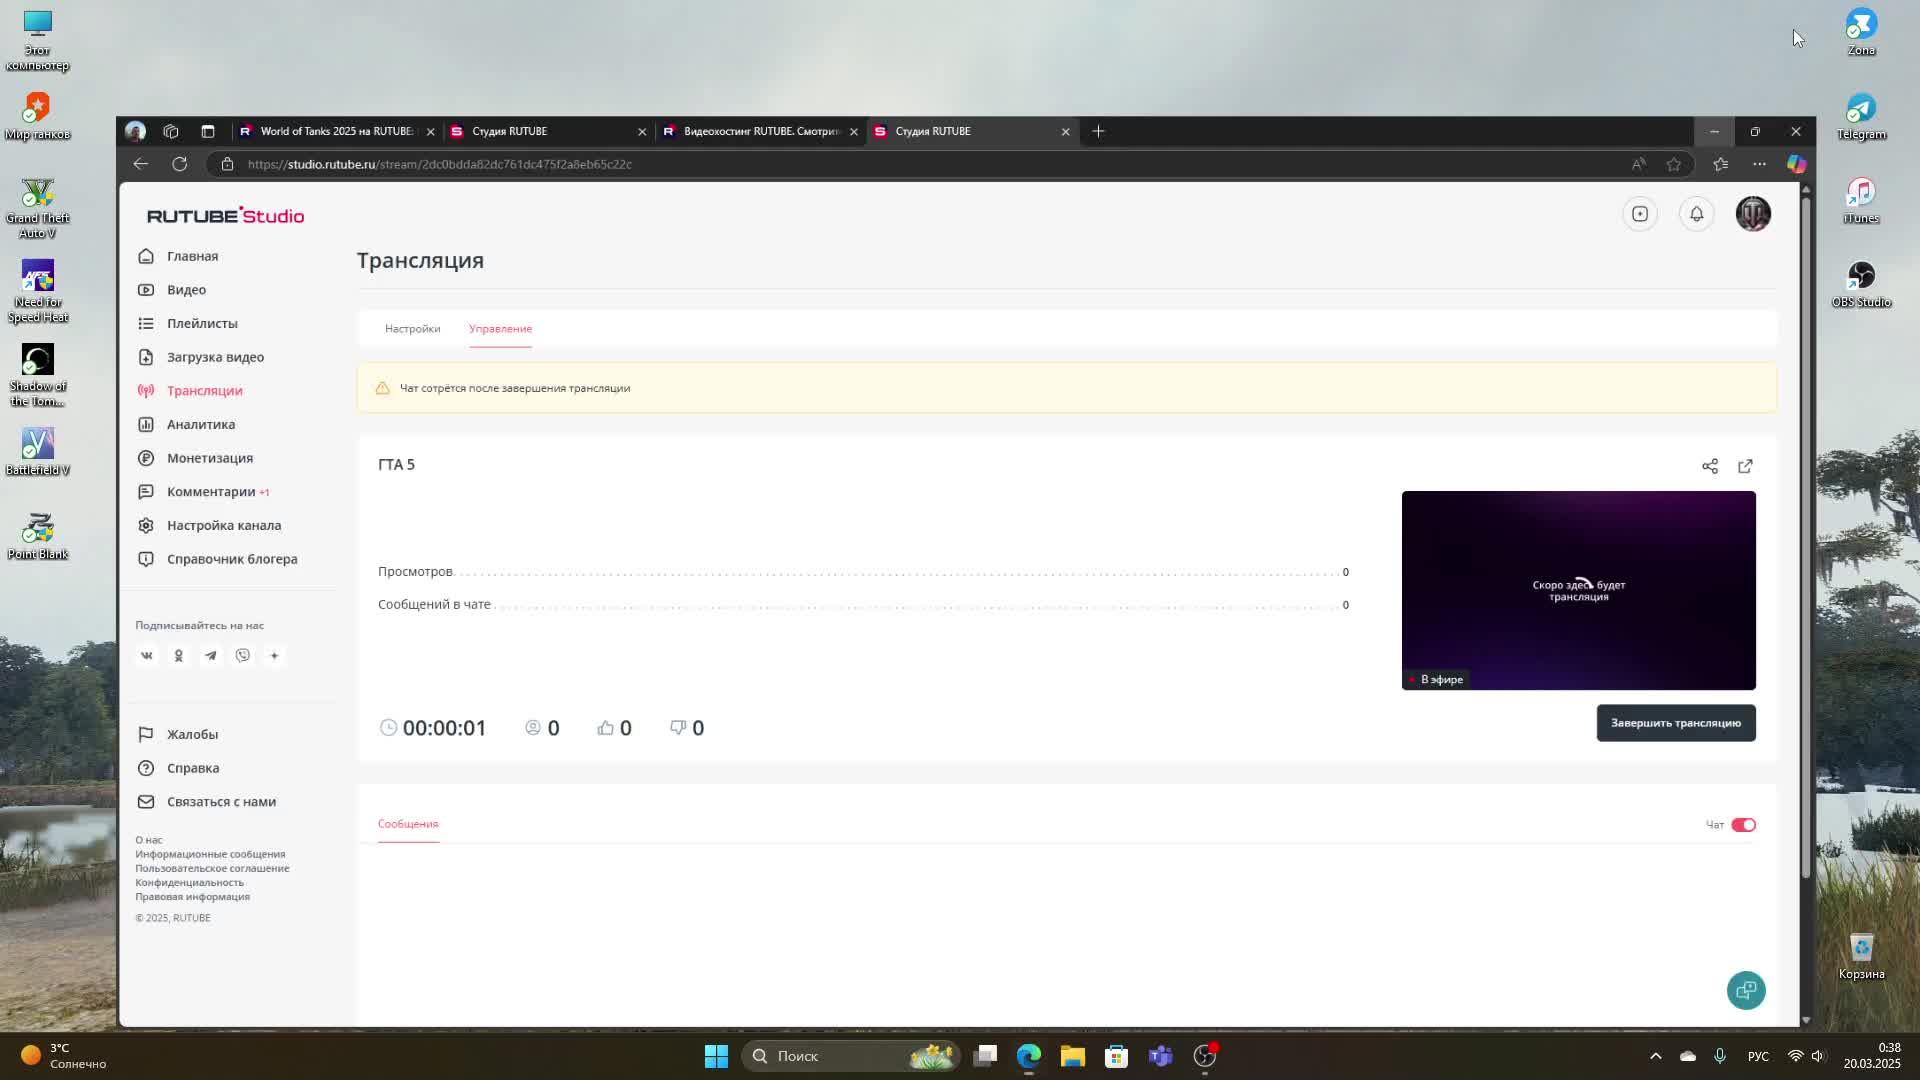Screen dimensions: 1920x1080
Task: Switch to the Настройки tab
Action: [x=412, y=329]
